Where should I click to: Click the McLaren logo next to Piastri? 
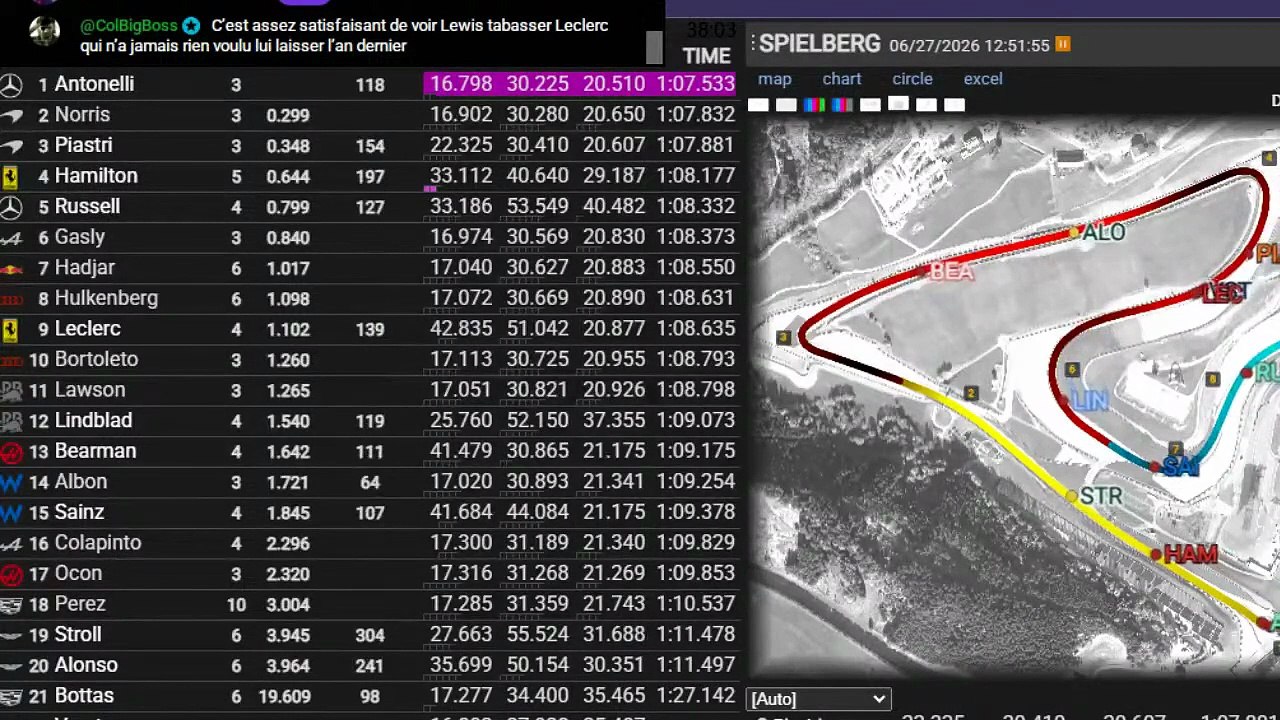coord(11,146)
